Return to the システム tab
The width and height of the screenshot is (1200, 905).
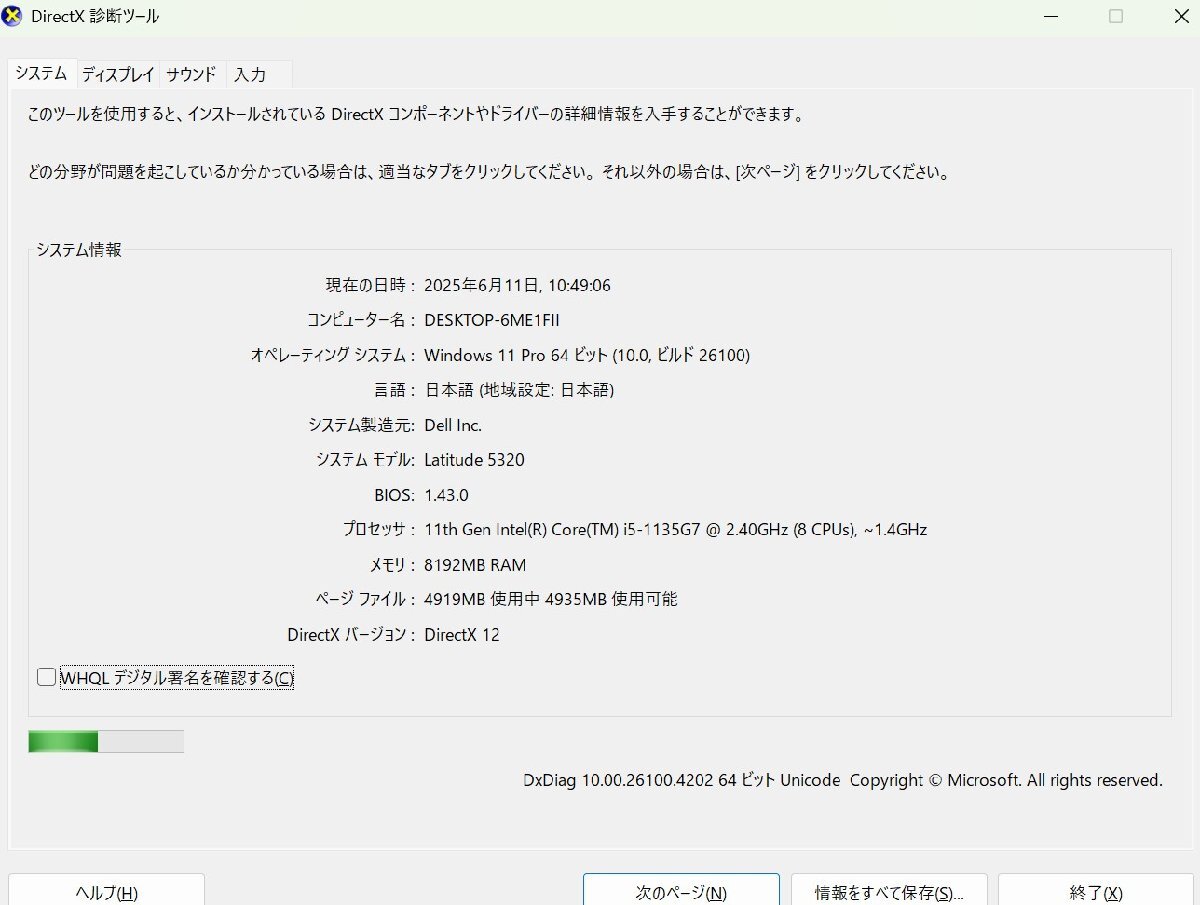pos(41,72)
